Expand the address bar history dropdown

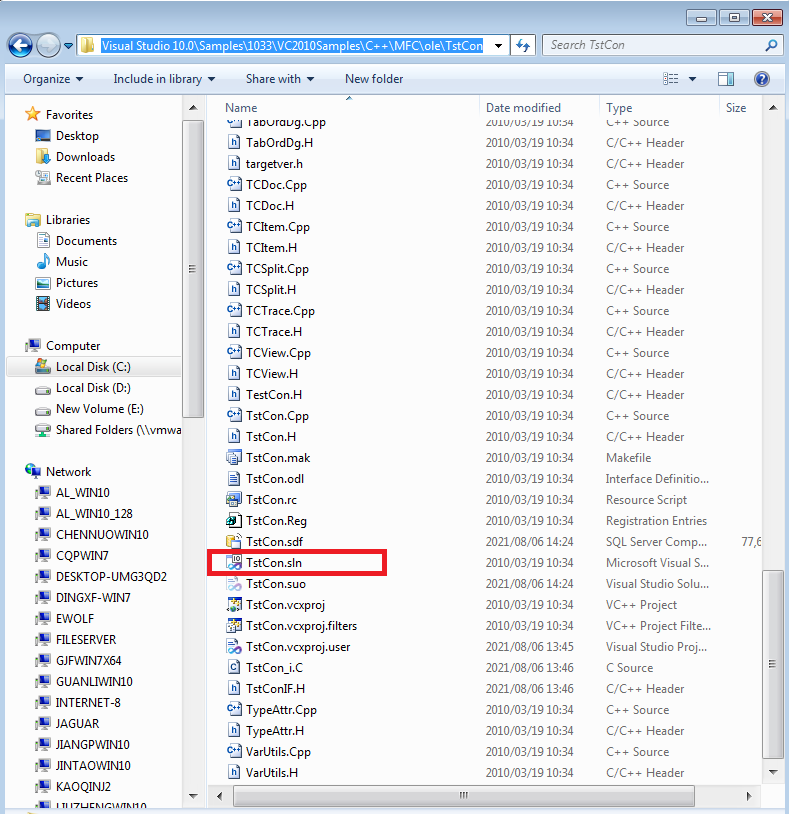[498, 46]
